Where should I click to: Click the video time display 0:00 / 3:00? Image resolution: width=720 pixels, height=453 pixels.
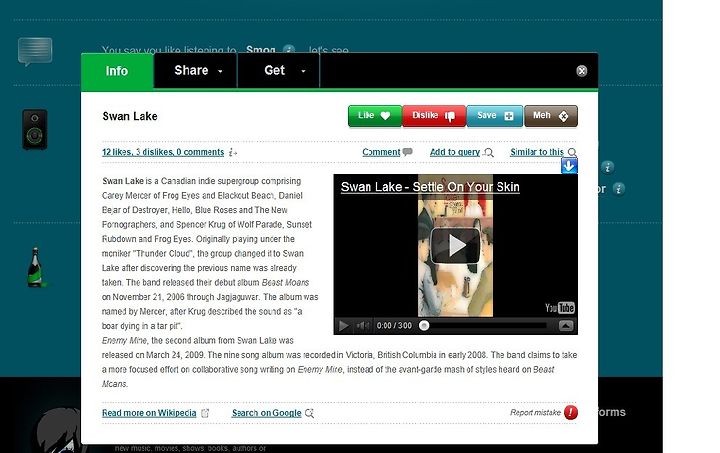coord(394,326)
